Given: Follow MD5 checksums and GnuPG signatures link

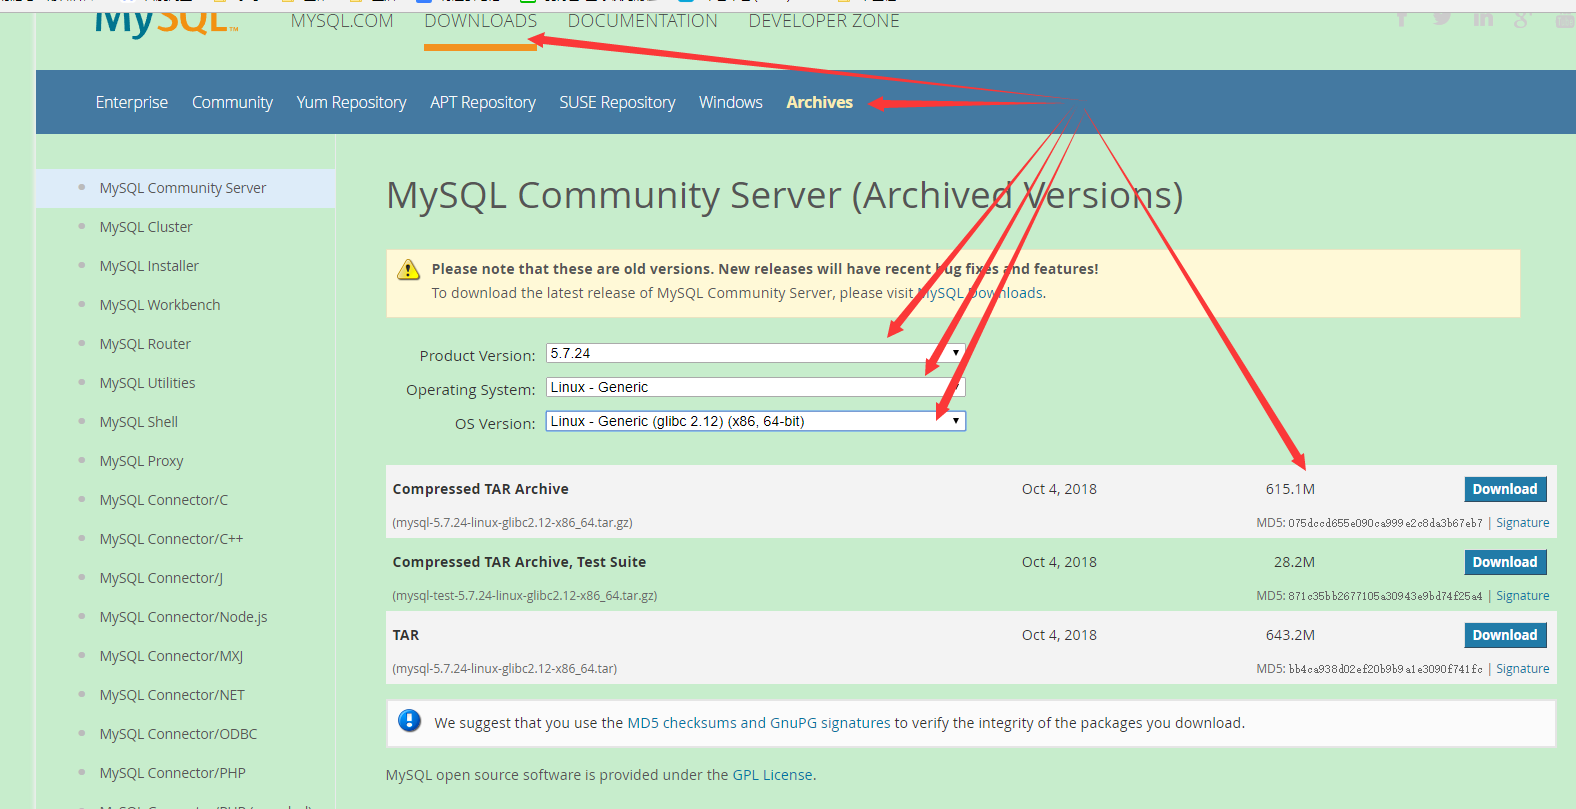Looking at the screenshot, I should tap(759, 723).
